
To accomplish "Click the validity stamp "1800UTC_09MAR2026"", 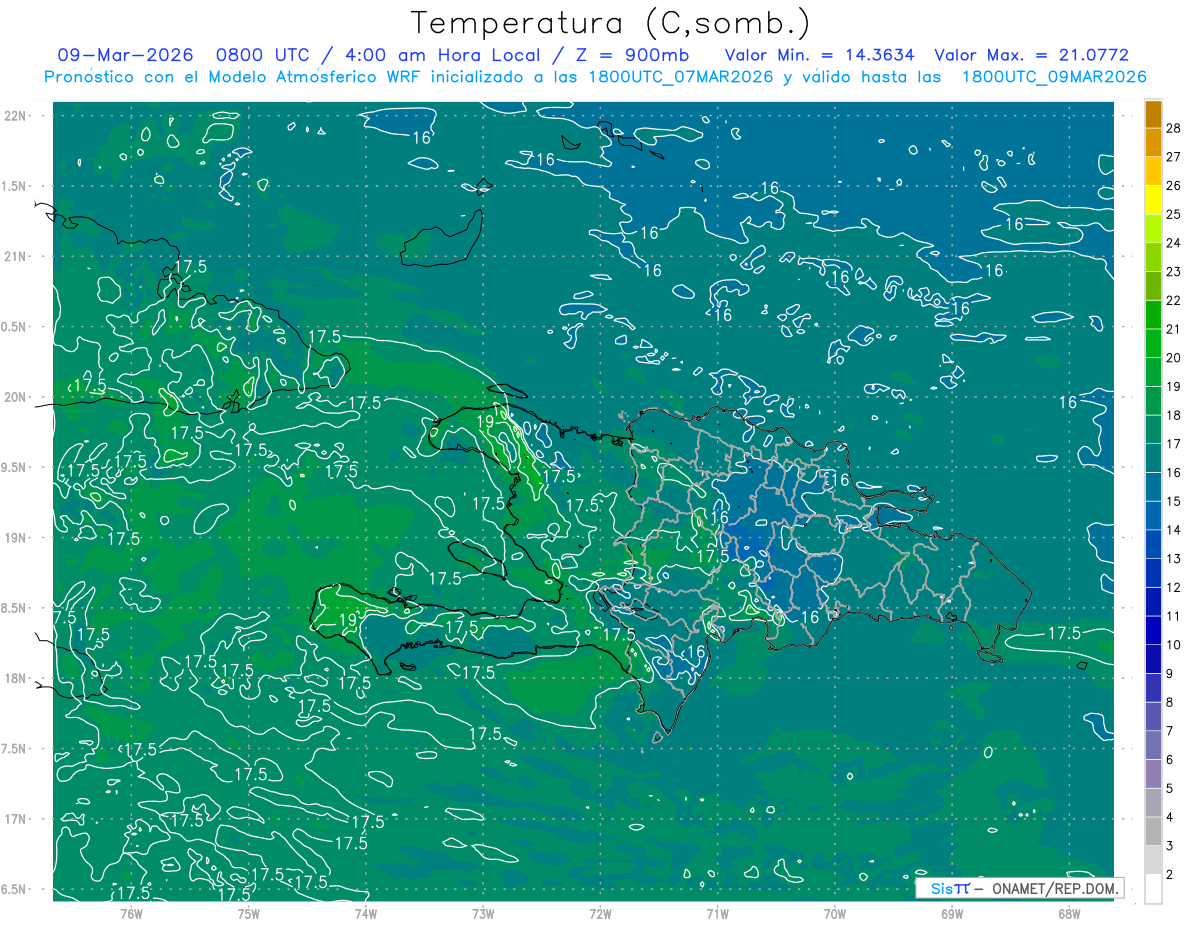I will [1053, 77].
